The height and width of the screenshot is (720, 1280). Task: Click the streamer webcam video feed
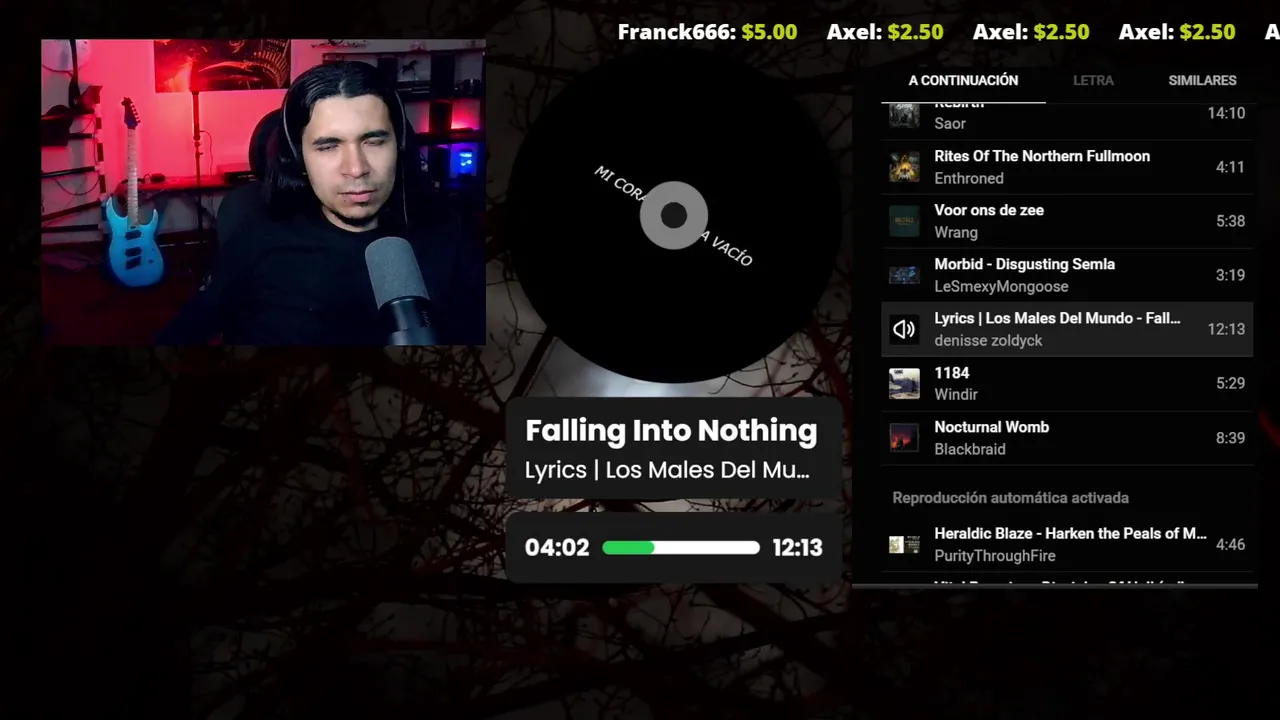(x=263, y=192)
